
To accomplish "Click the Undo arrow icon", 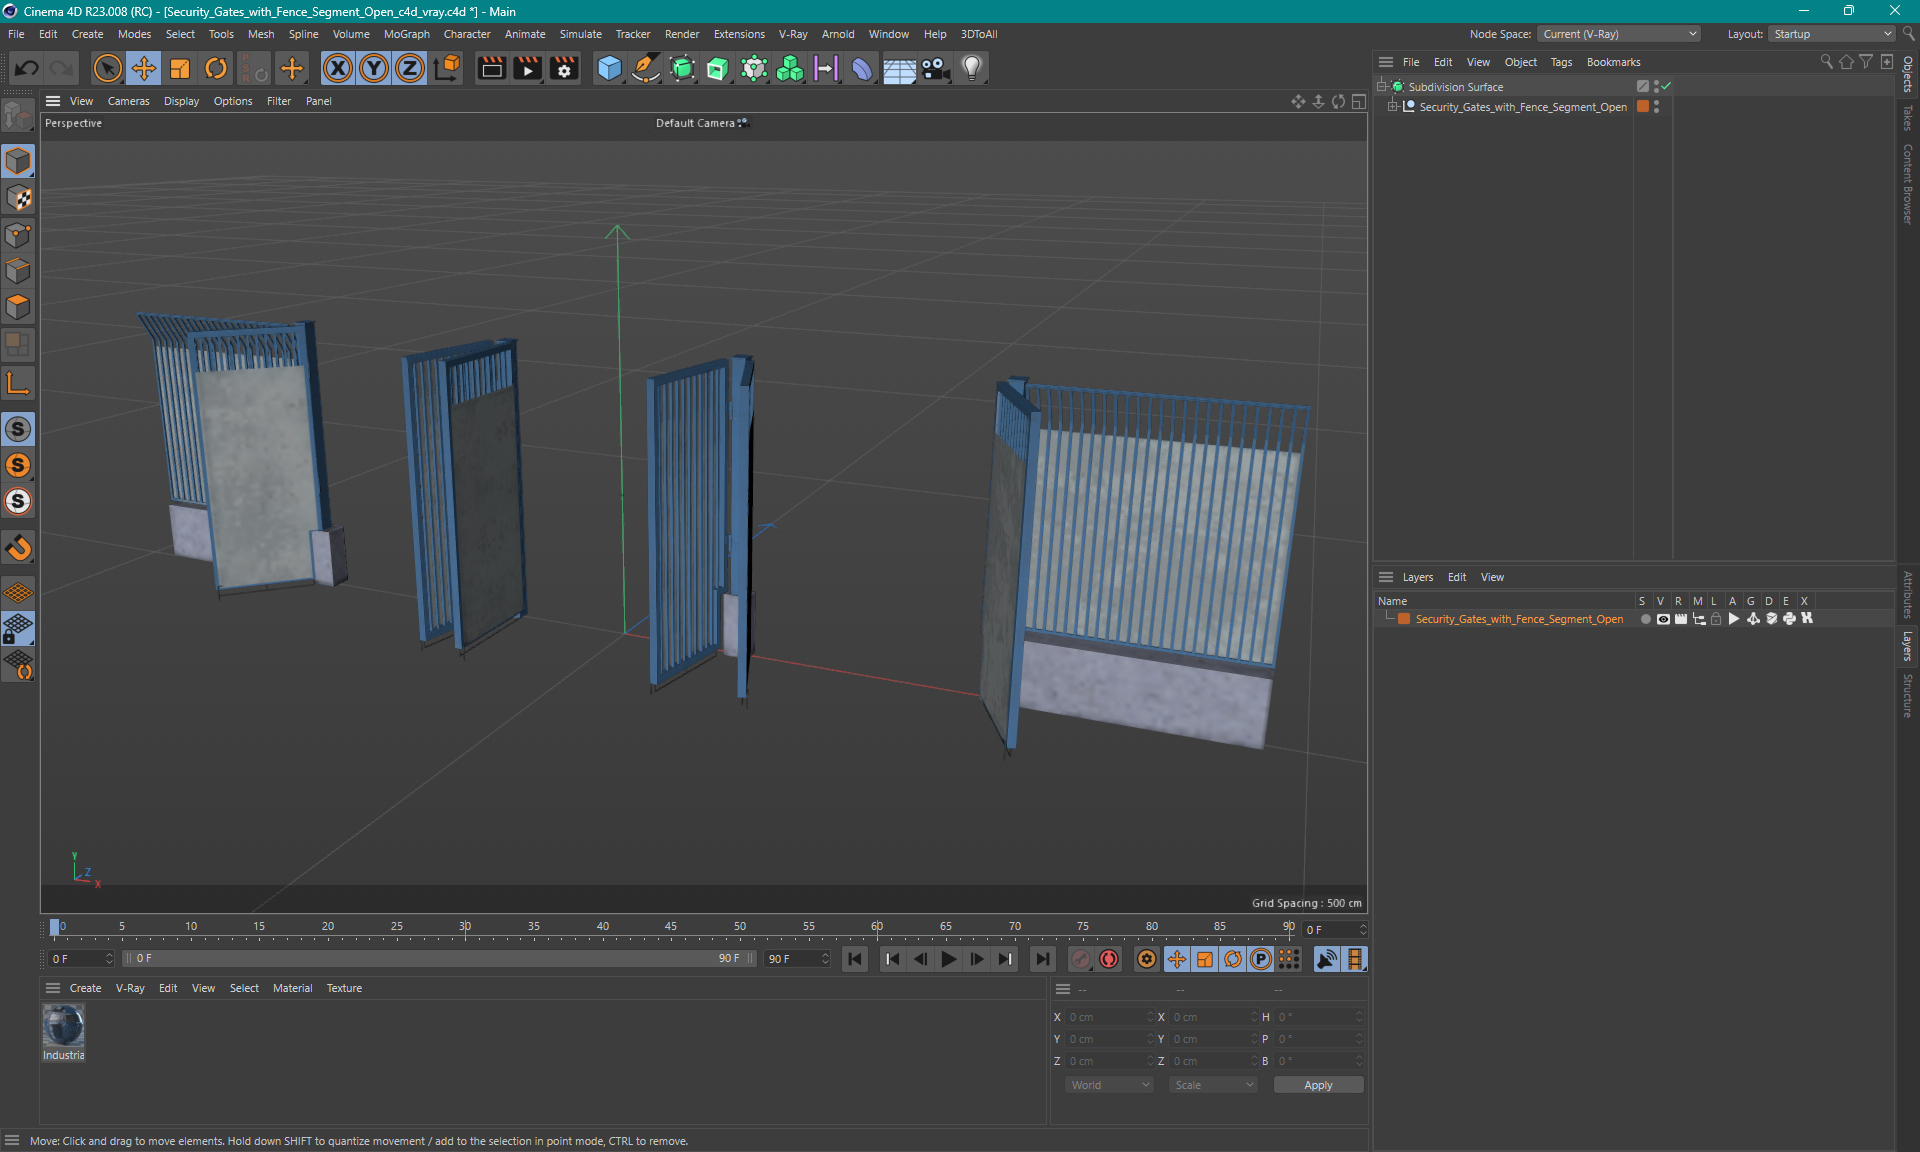I will point(27,68).
